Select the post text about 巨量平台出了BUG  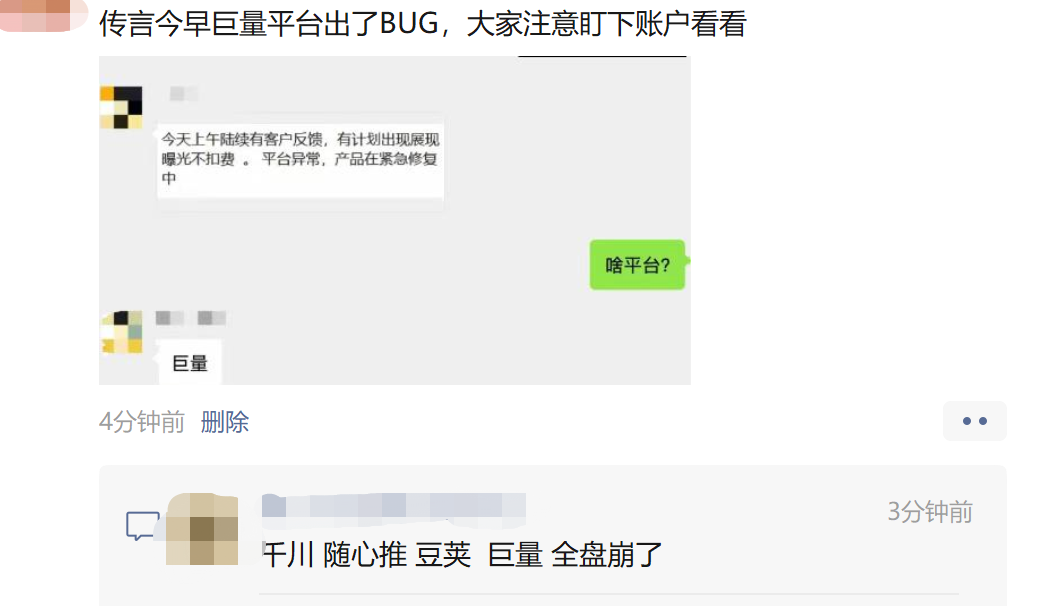point(423,24)
